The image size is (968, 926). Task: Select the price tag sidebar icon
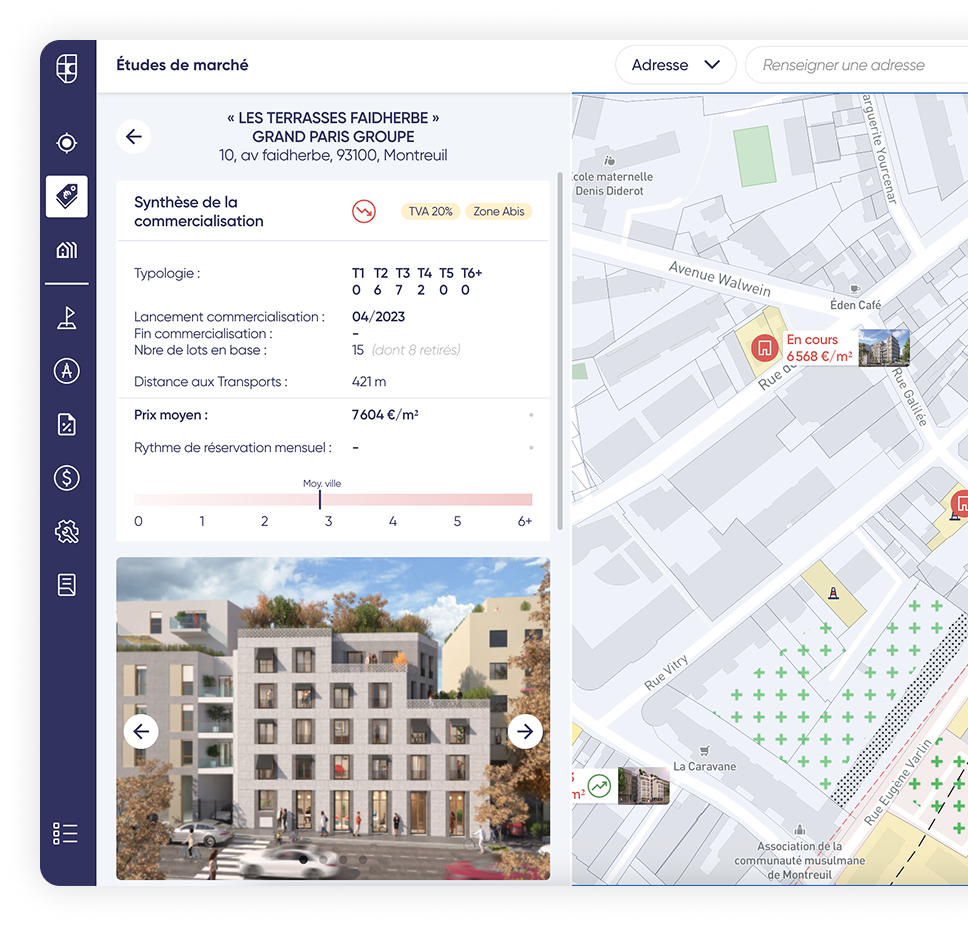pyautogui.click(x=67, y=197)
